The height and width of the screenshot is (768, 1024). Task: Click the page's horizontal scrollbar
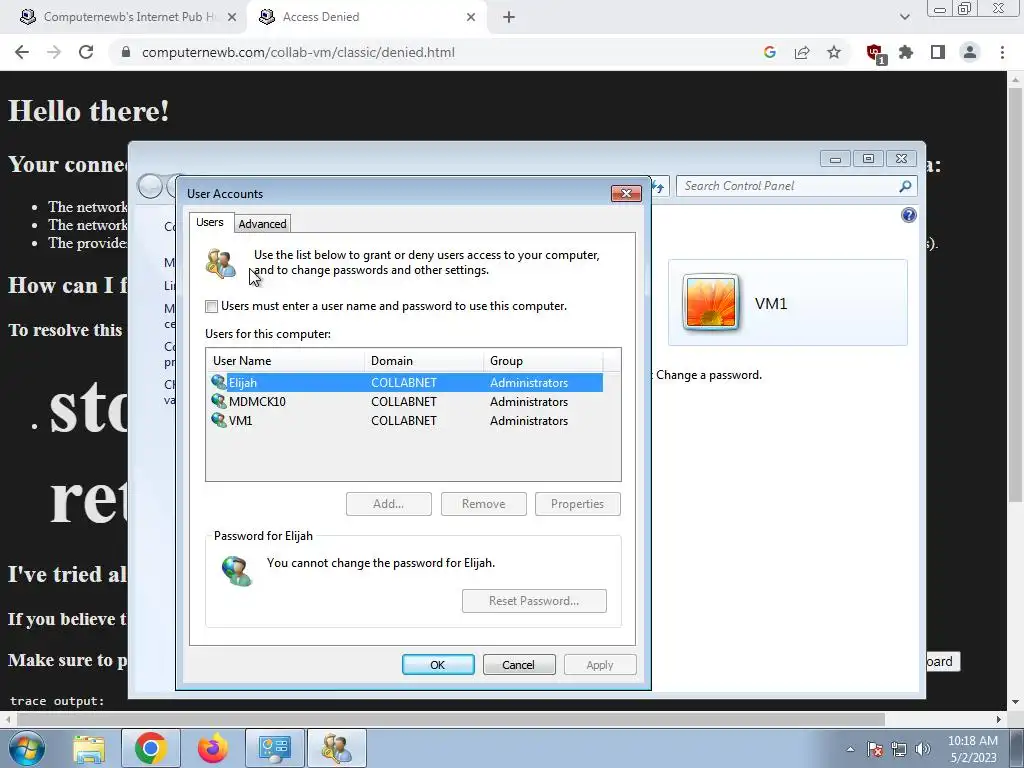pyautogui.click(x=451, y=719)
